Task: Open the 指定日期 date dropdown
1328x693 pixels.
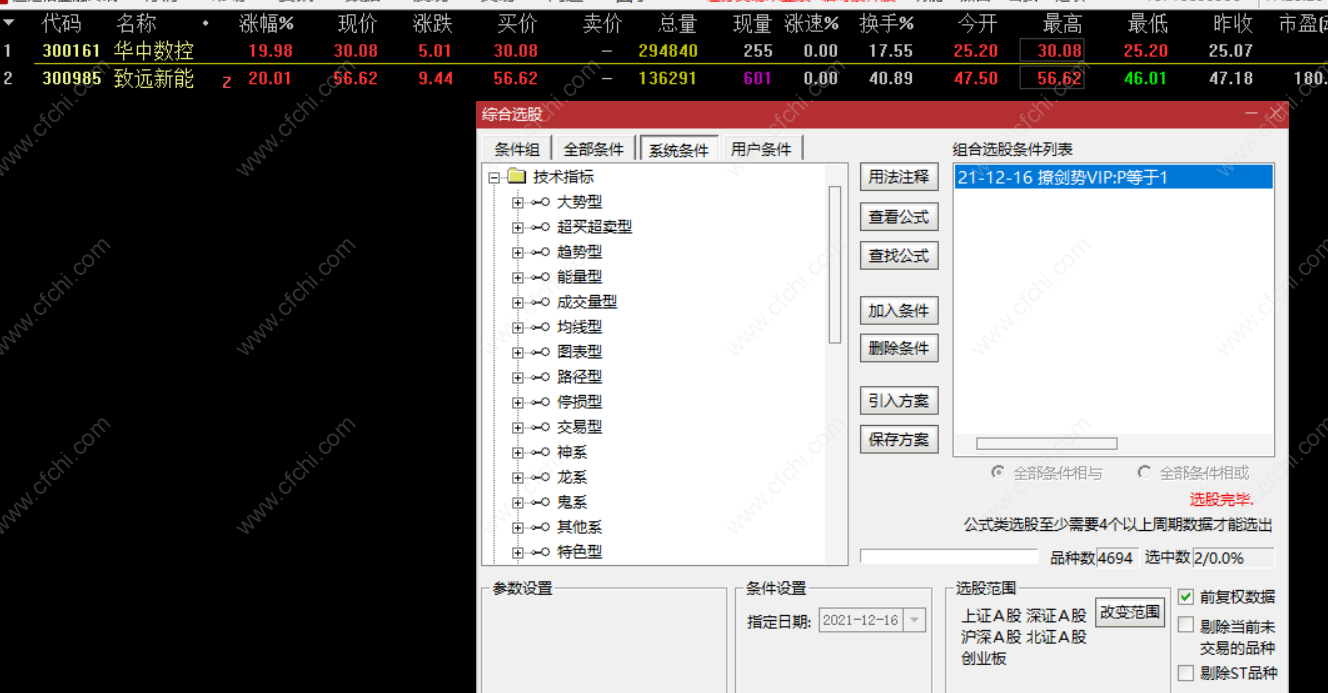Action: coord(914,620)
